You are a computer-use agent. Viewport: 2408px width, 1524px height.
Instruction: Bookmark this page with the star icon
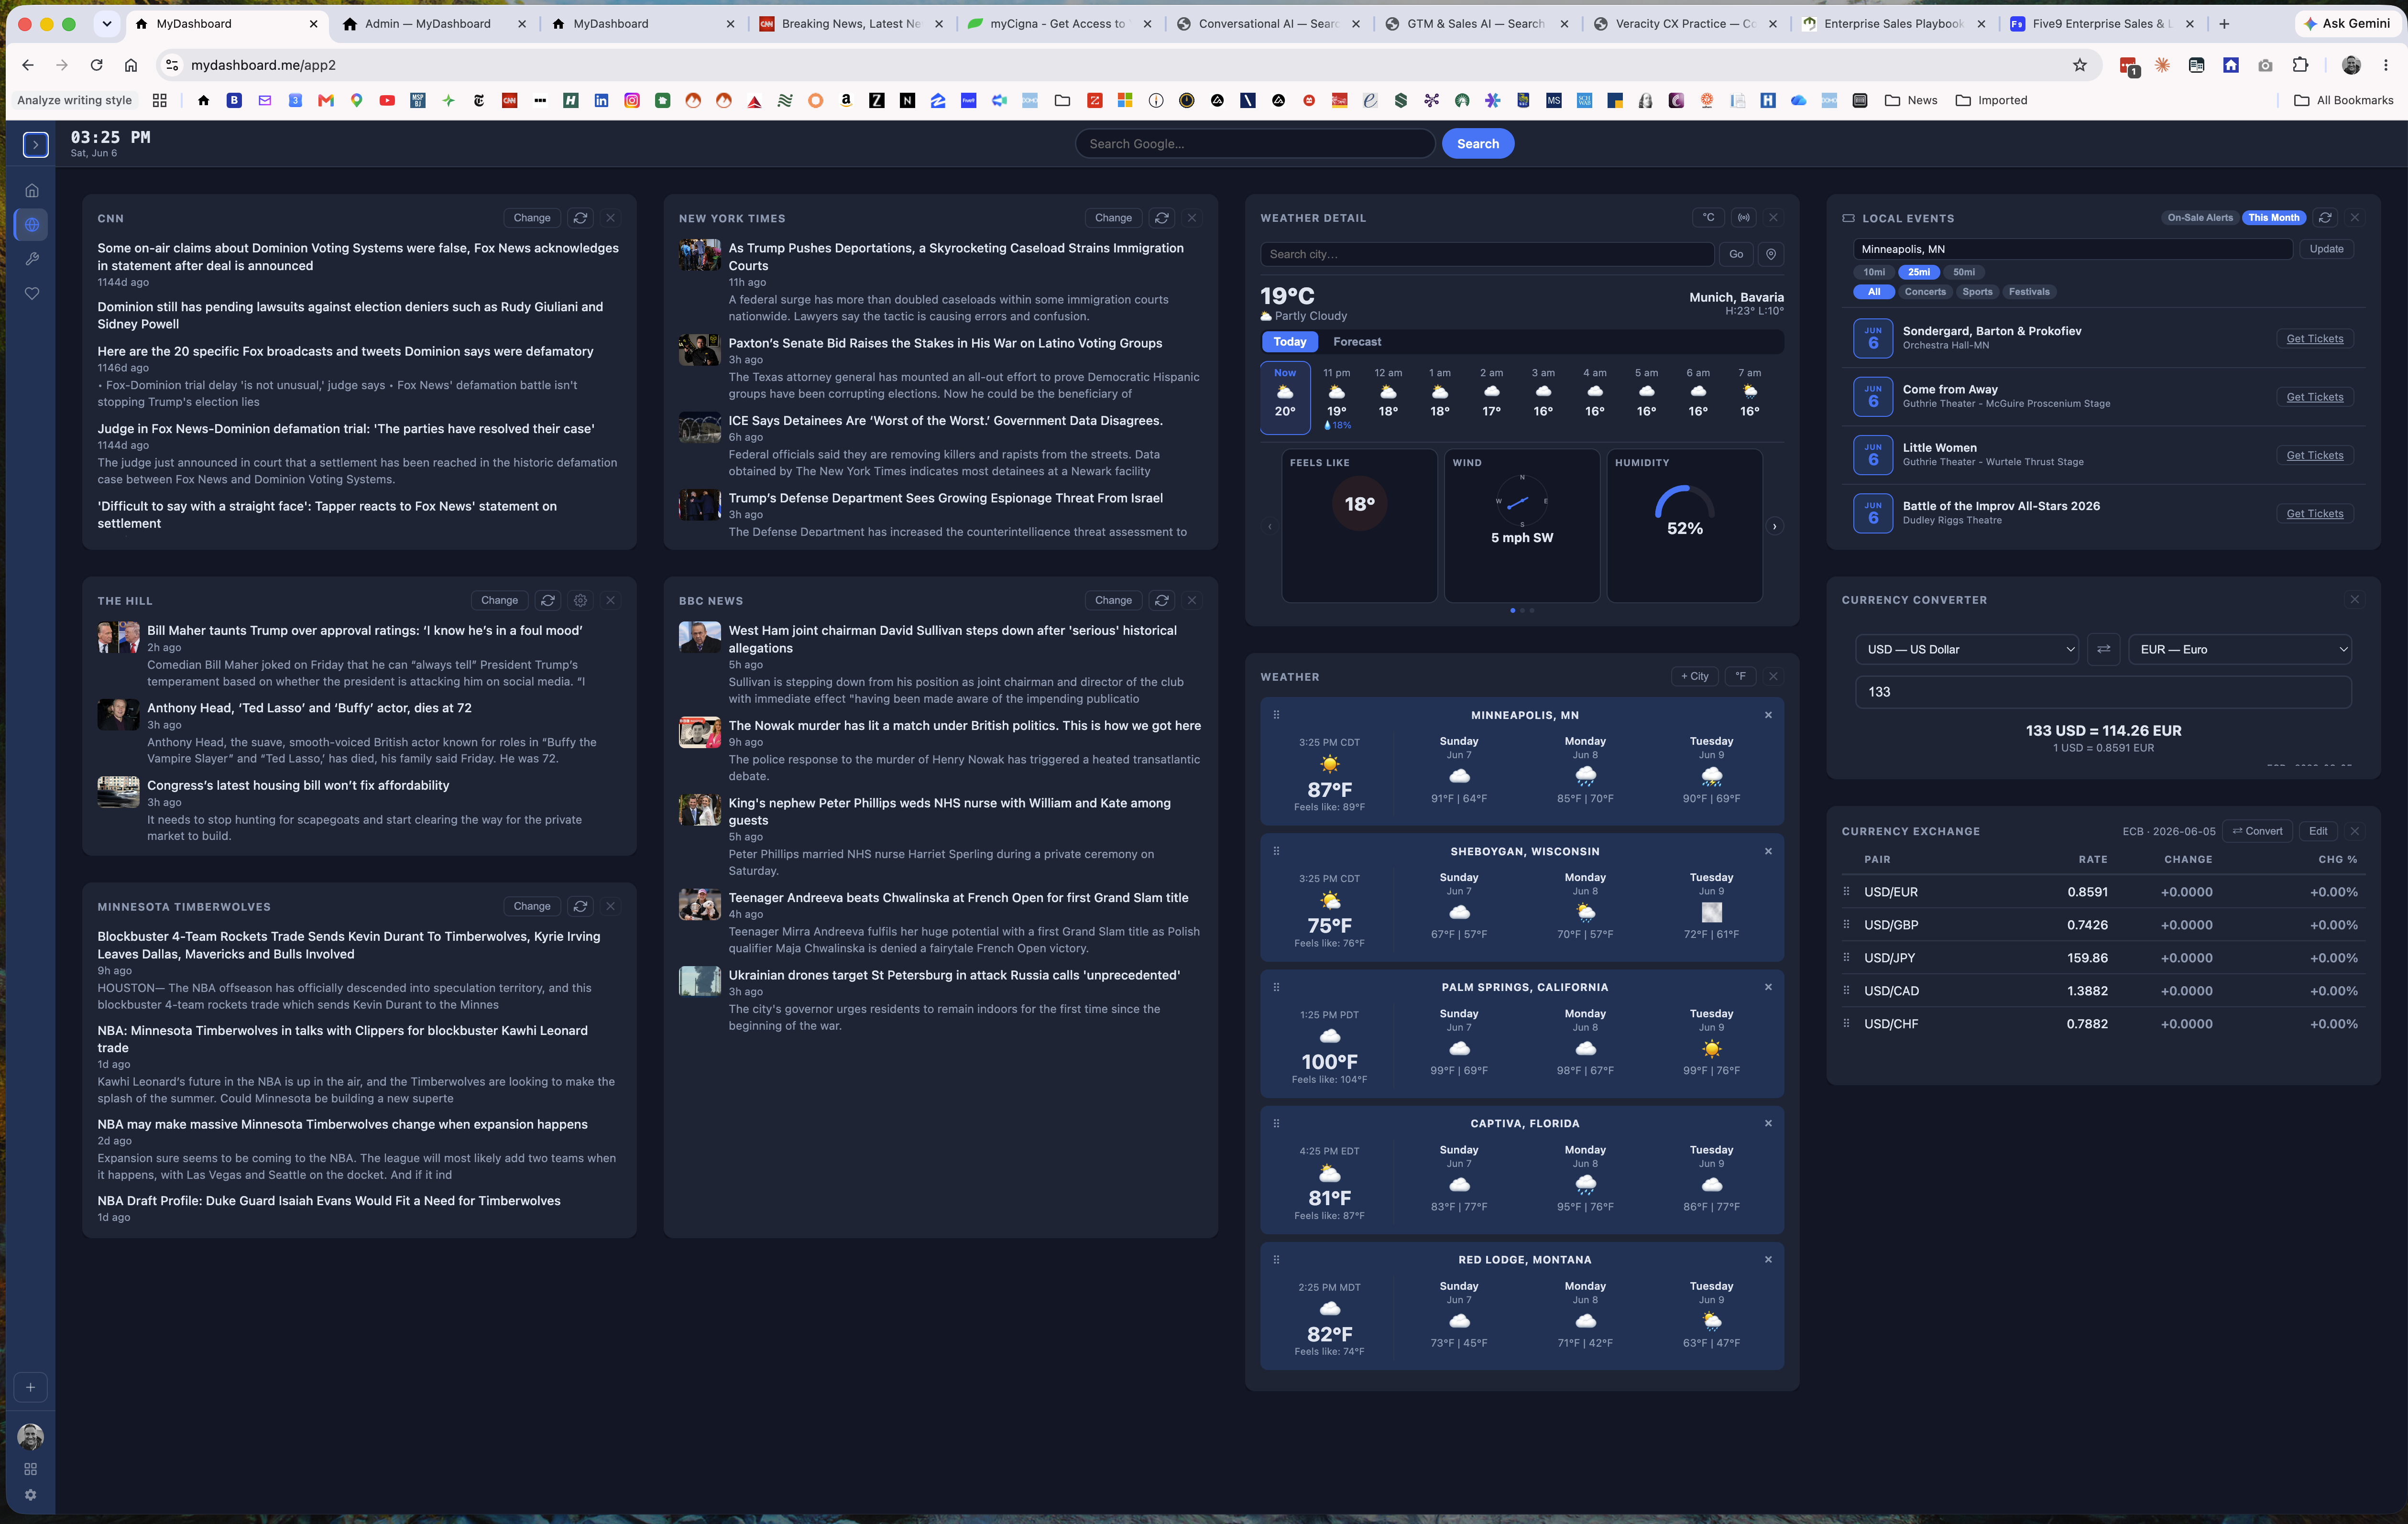tap(2079, 65)
